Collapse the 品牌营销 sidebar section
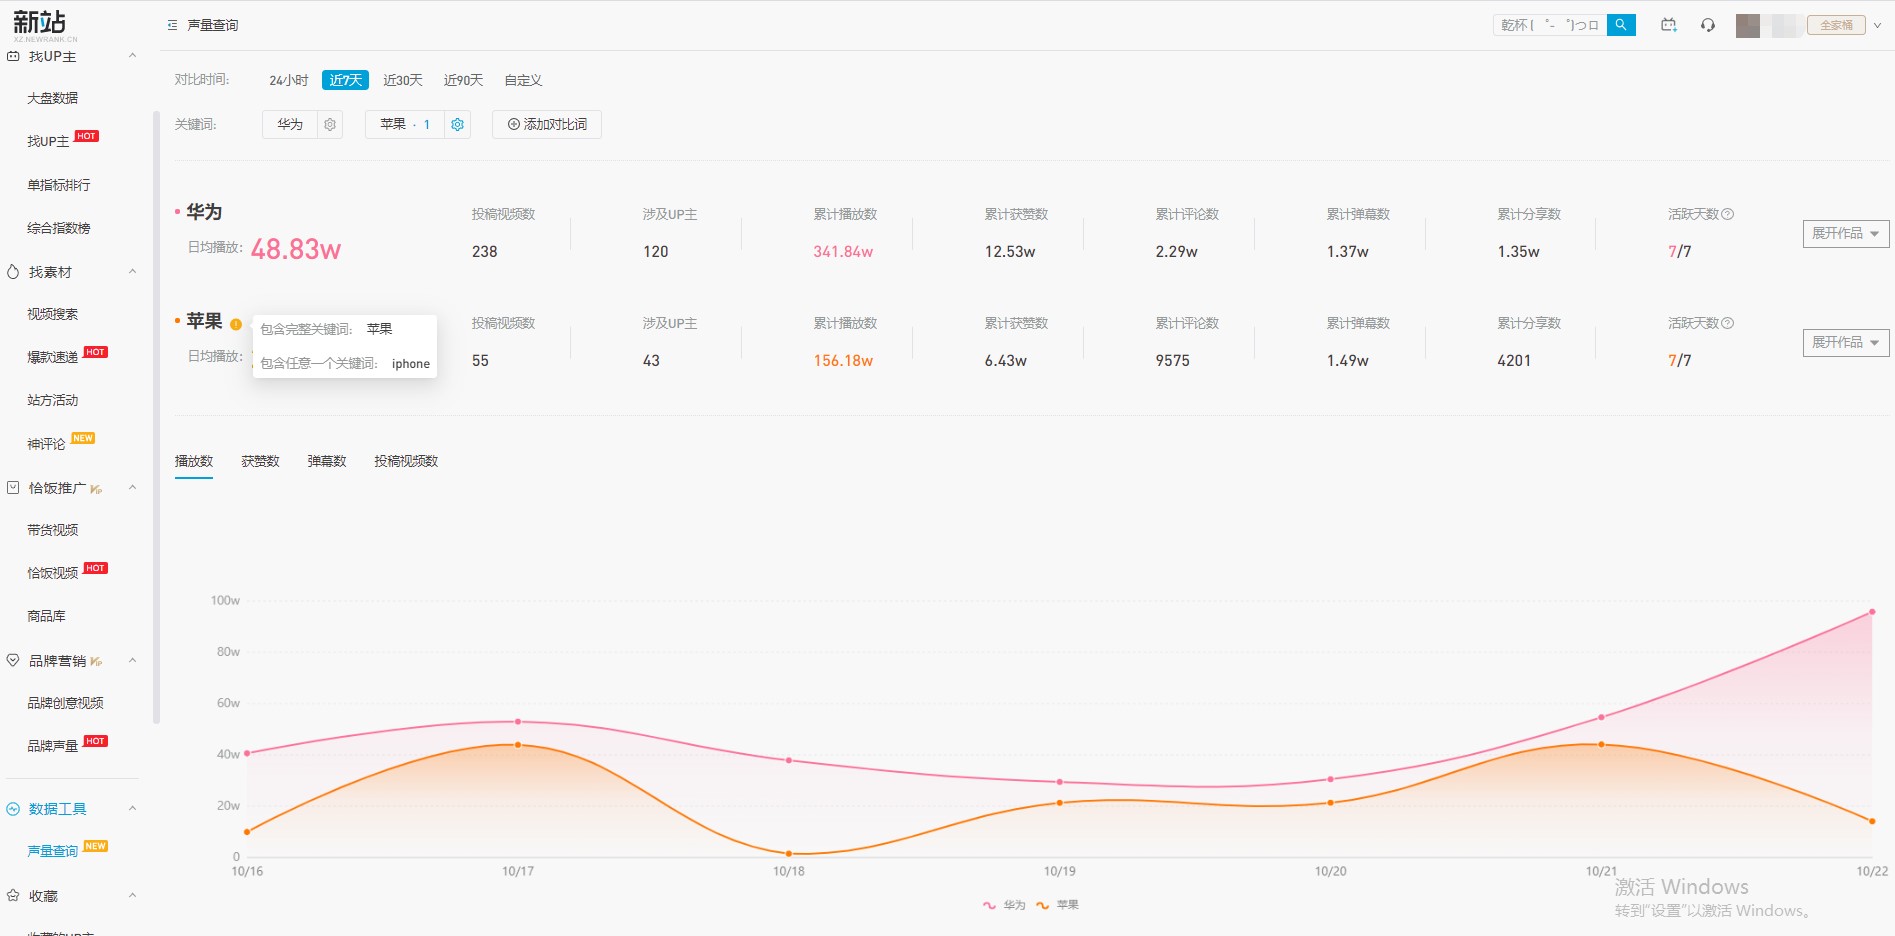This screenshot has height=936, width=1895. 133,661
